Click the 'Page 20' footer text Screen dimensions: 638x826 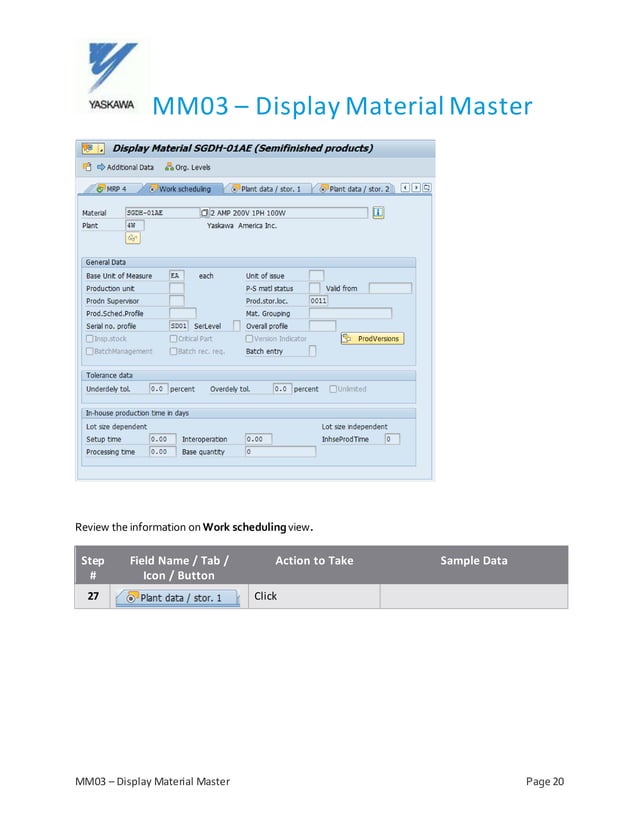click(x=545, y=782)
